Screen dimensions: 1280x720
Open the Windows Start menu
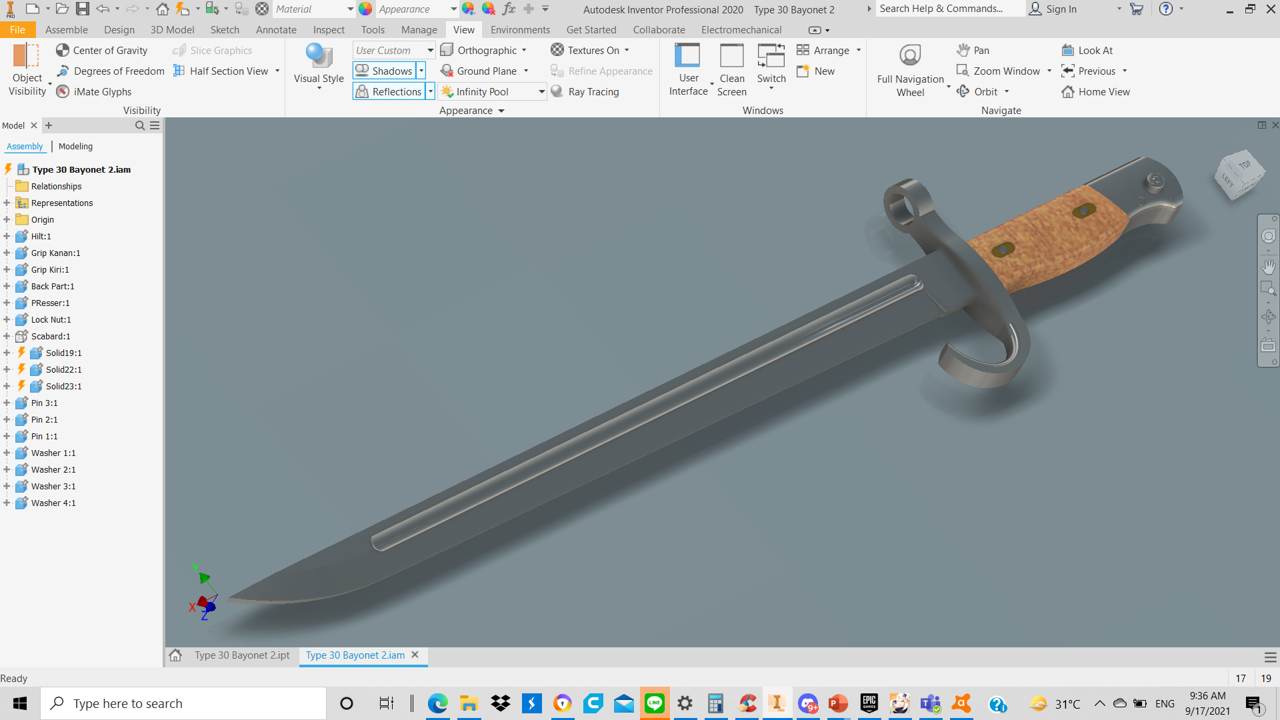[20, 704]
